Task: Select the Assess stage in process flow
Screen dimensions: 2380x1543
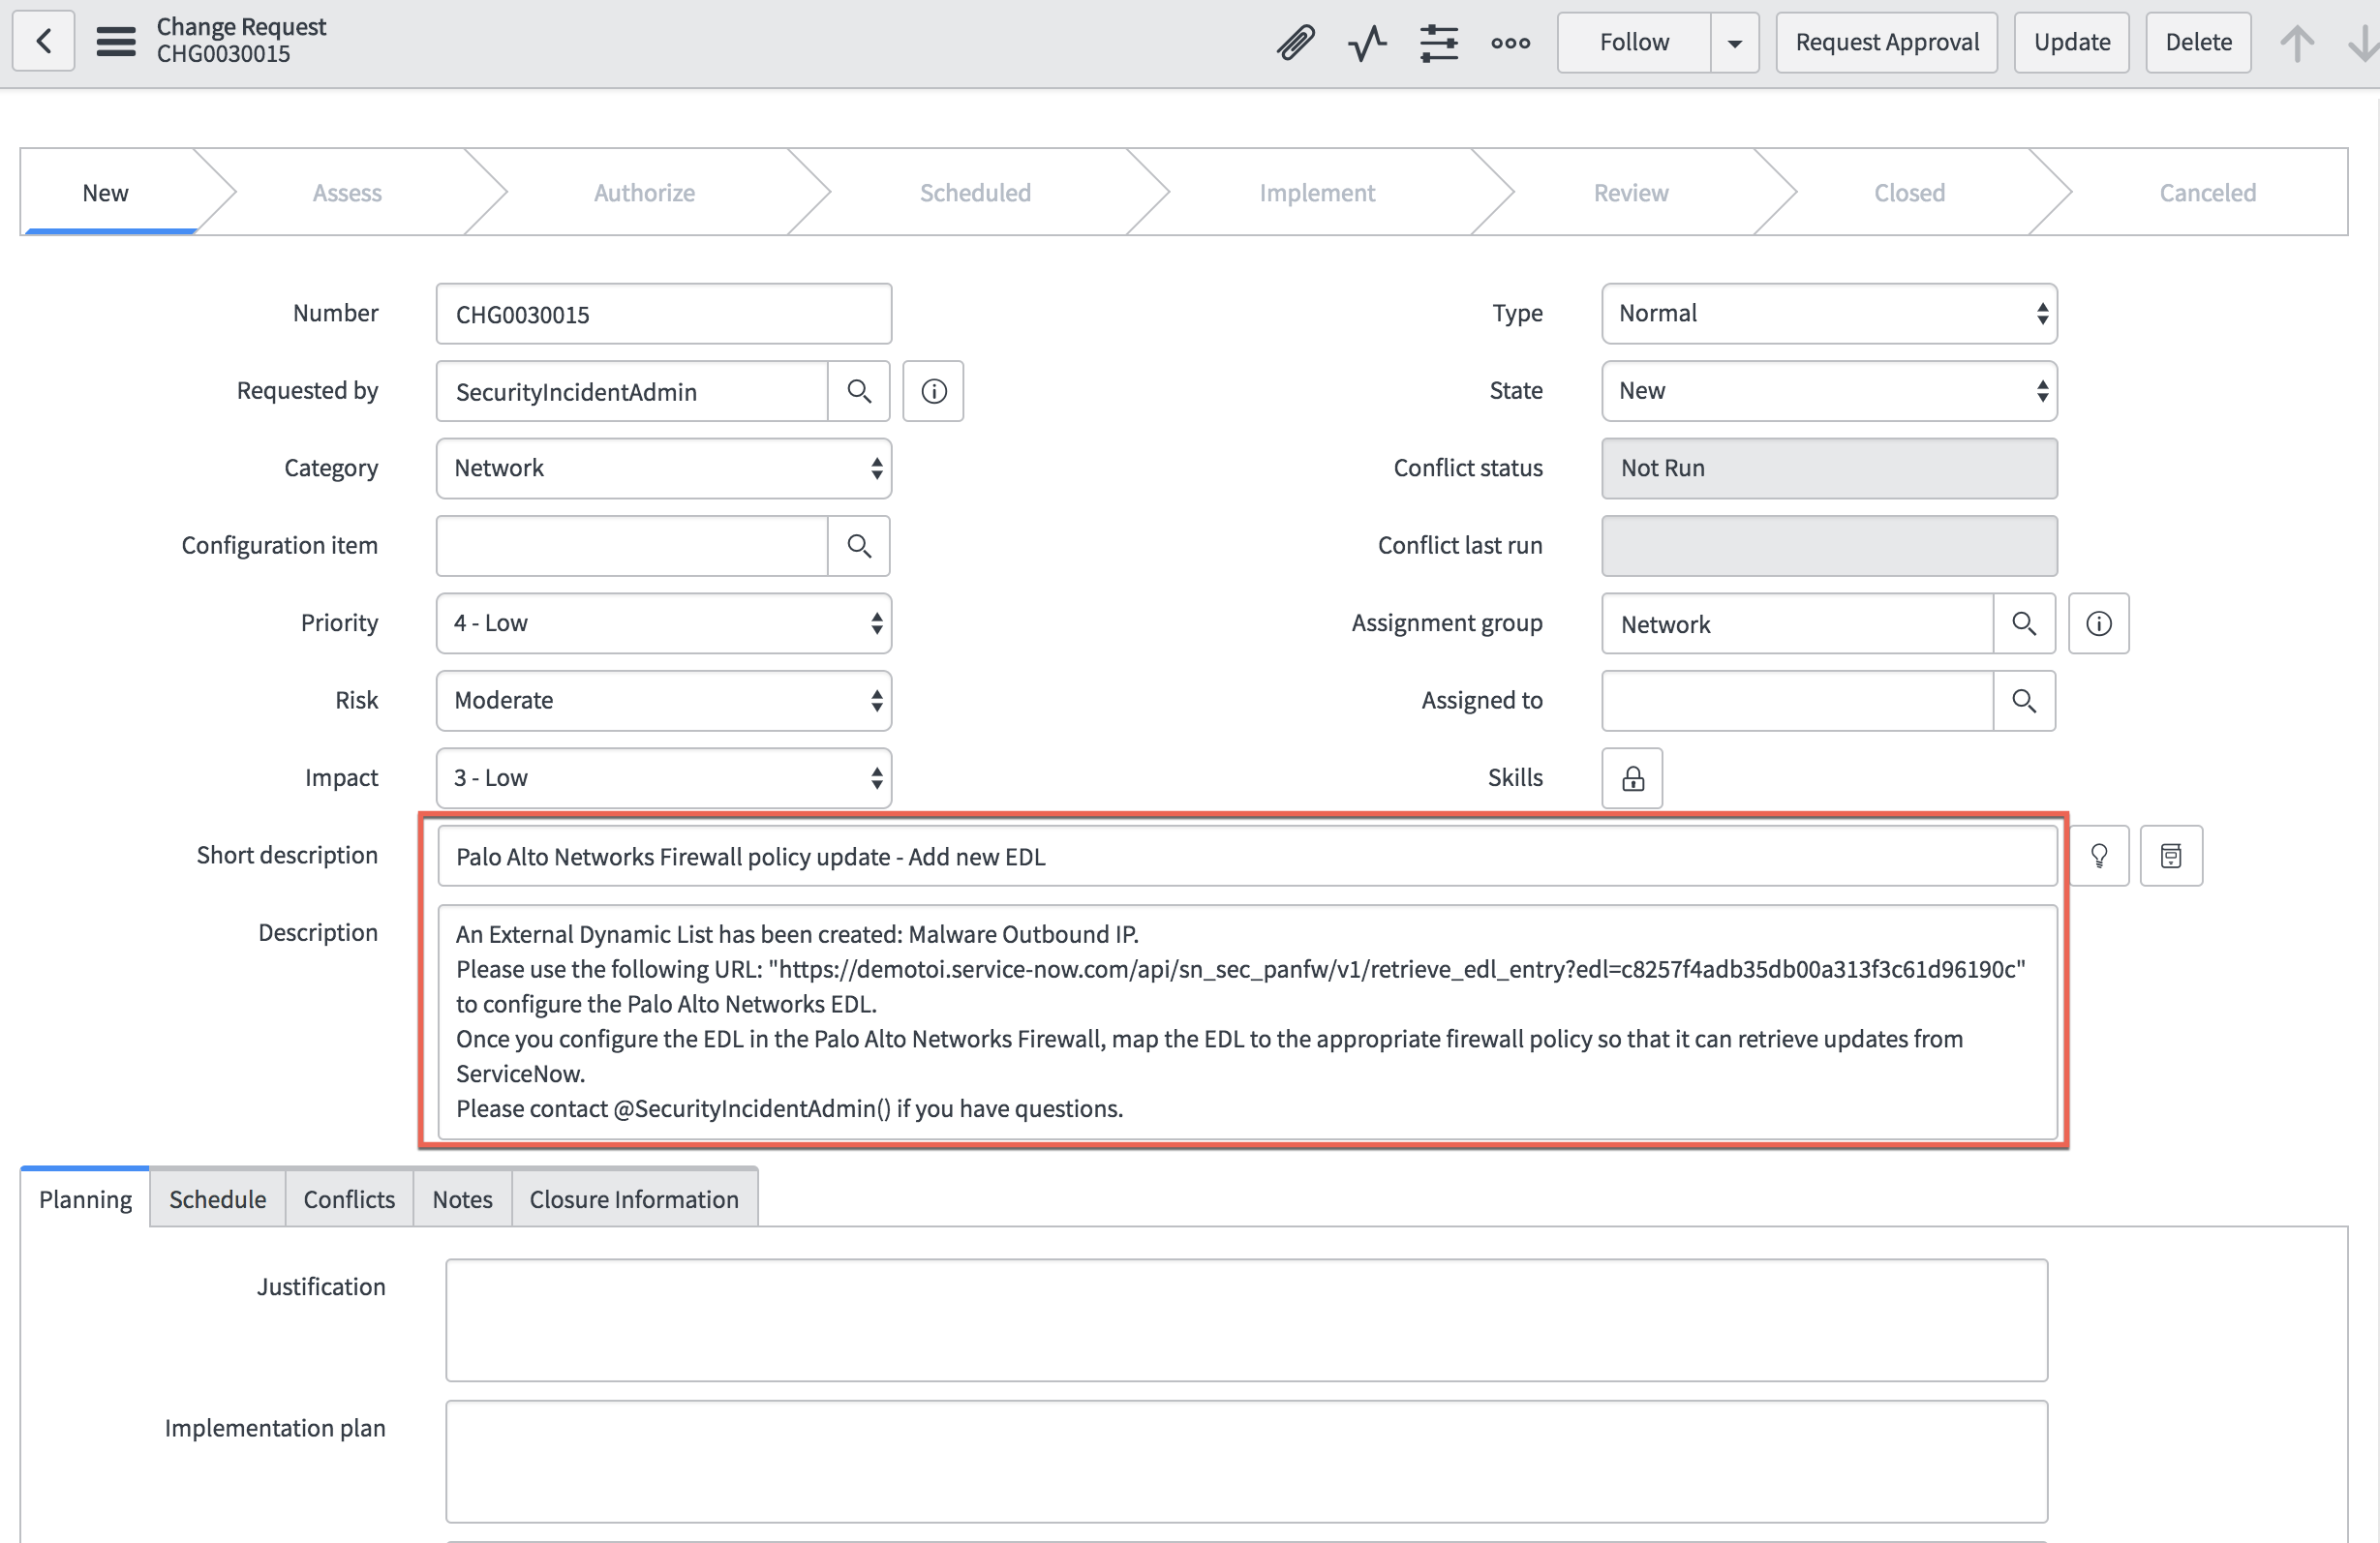Action: (347, 193)
